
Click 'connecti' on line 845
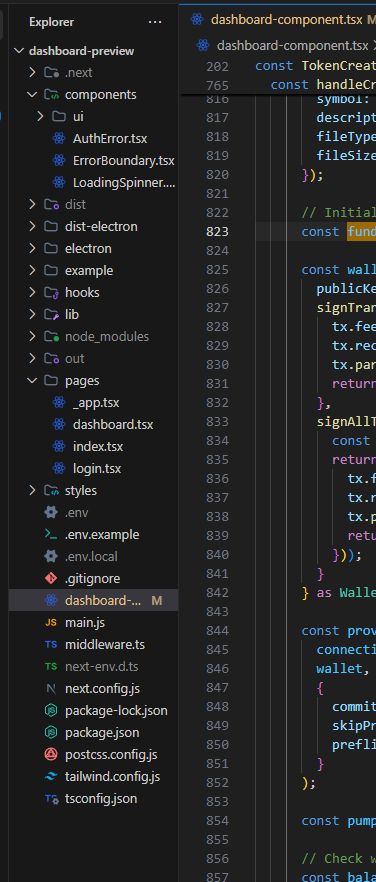pyautogui.click(x=346, y=649)
